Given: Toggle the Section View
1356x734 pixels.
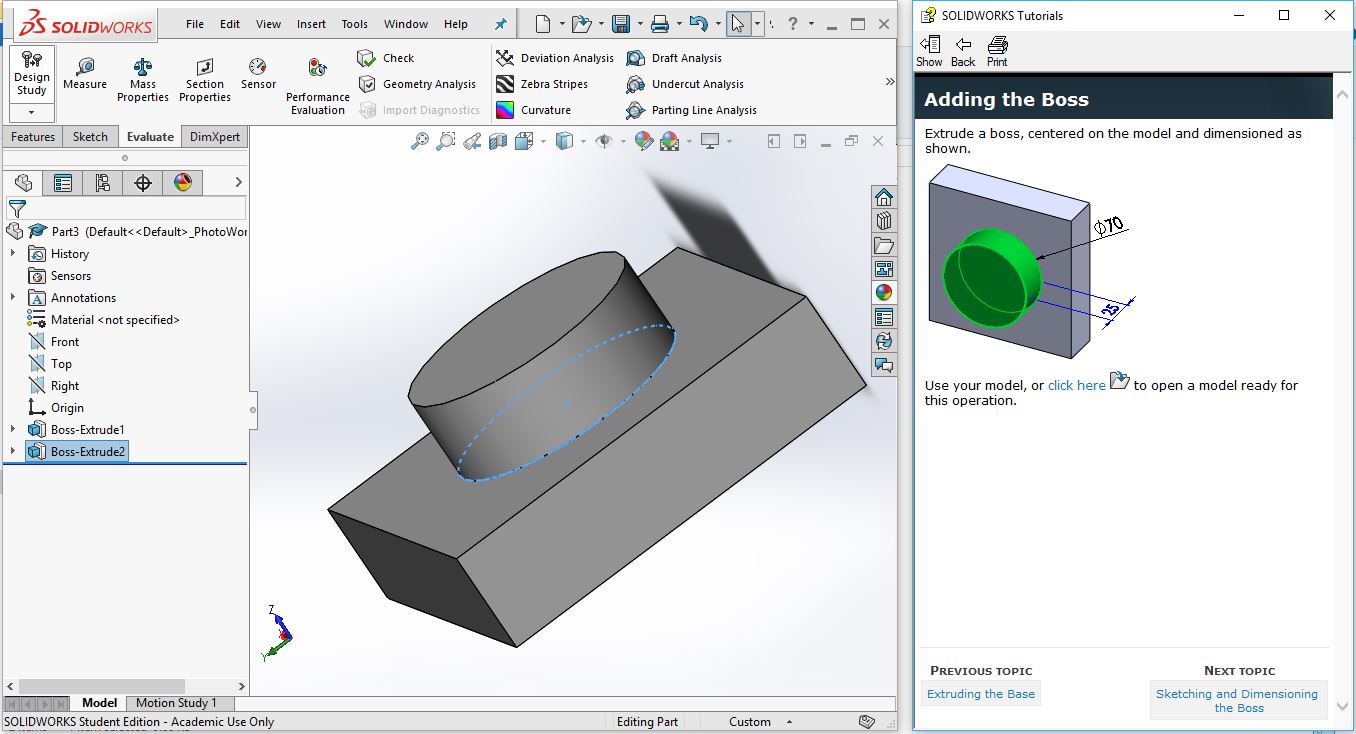Looking at the screenshot, I should click(x=498, y=142).
